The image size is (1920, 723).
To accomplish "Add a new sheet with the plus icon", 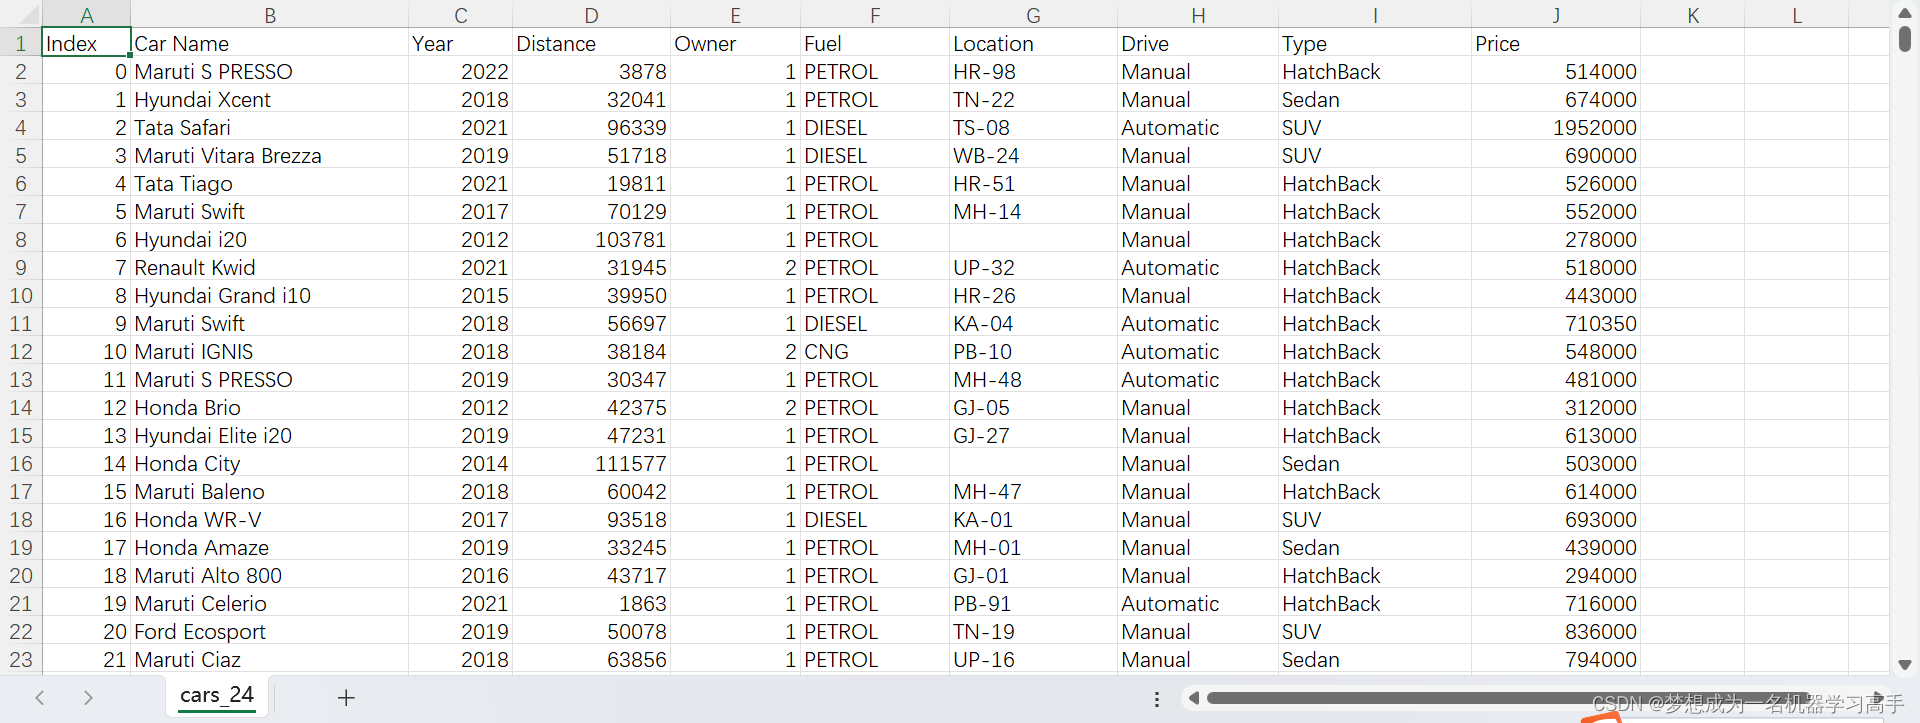I will 346,698.
